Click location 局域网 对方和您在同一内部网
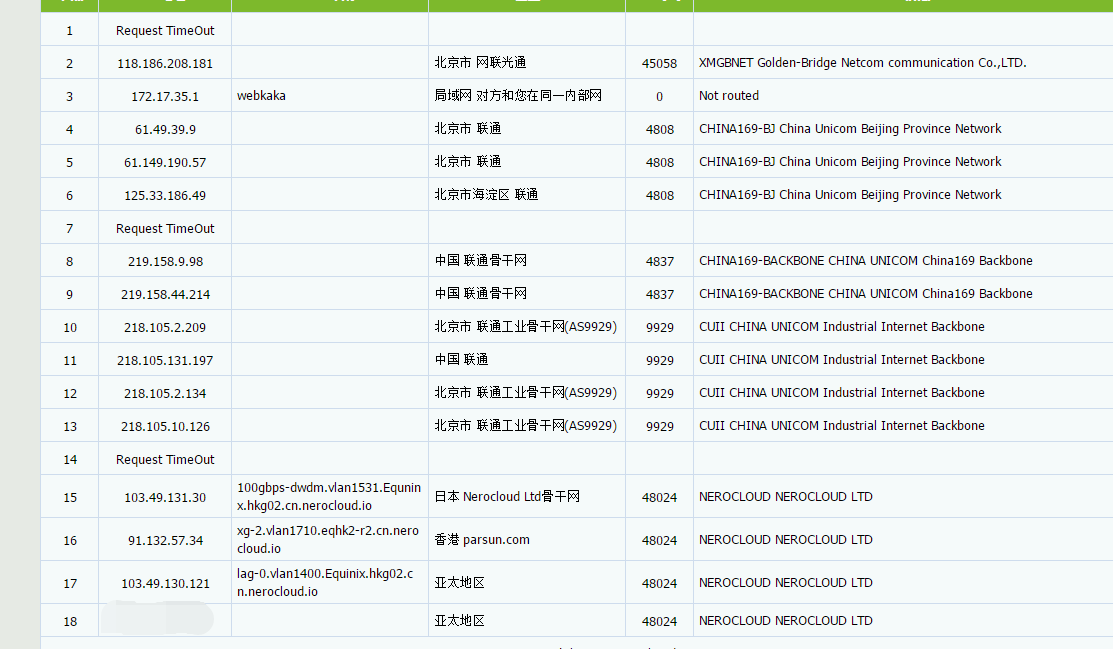This screenshot has width=1113, height=649. (x=518, y=95)
